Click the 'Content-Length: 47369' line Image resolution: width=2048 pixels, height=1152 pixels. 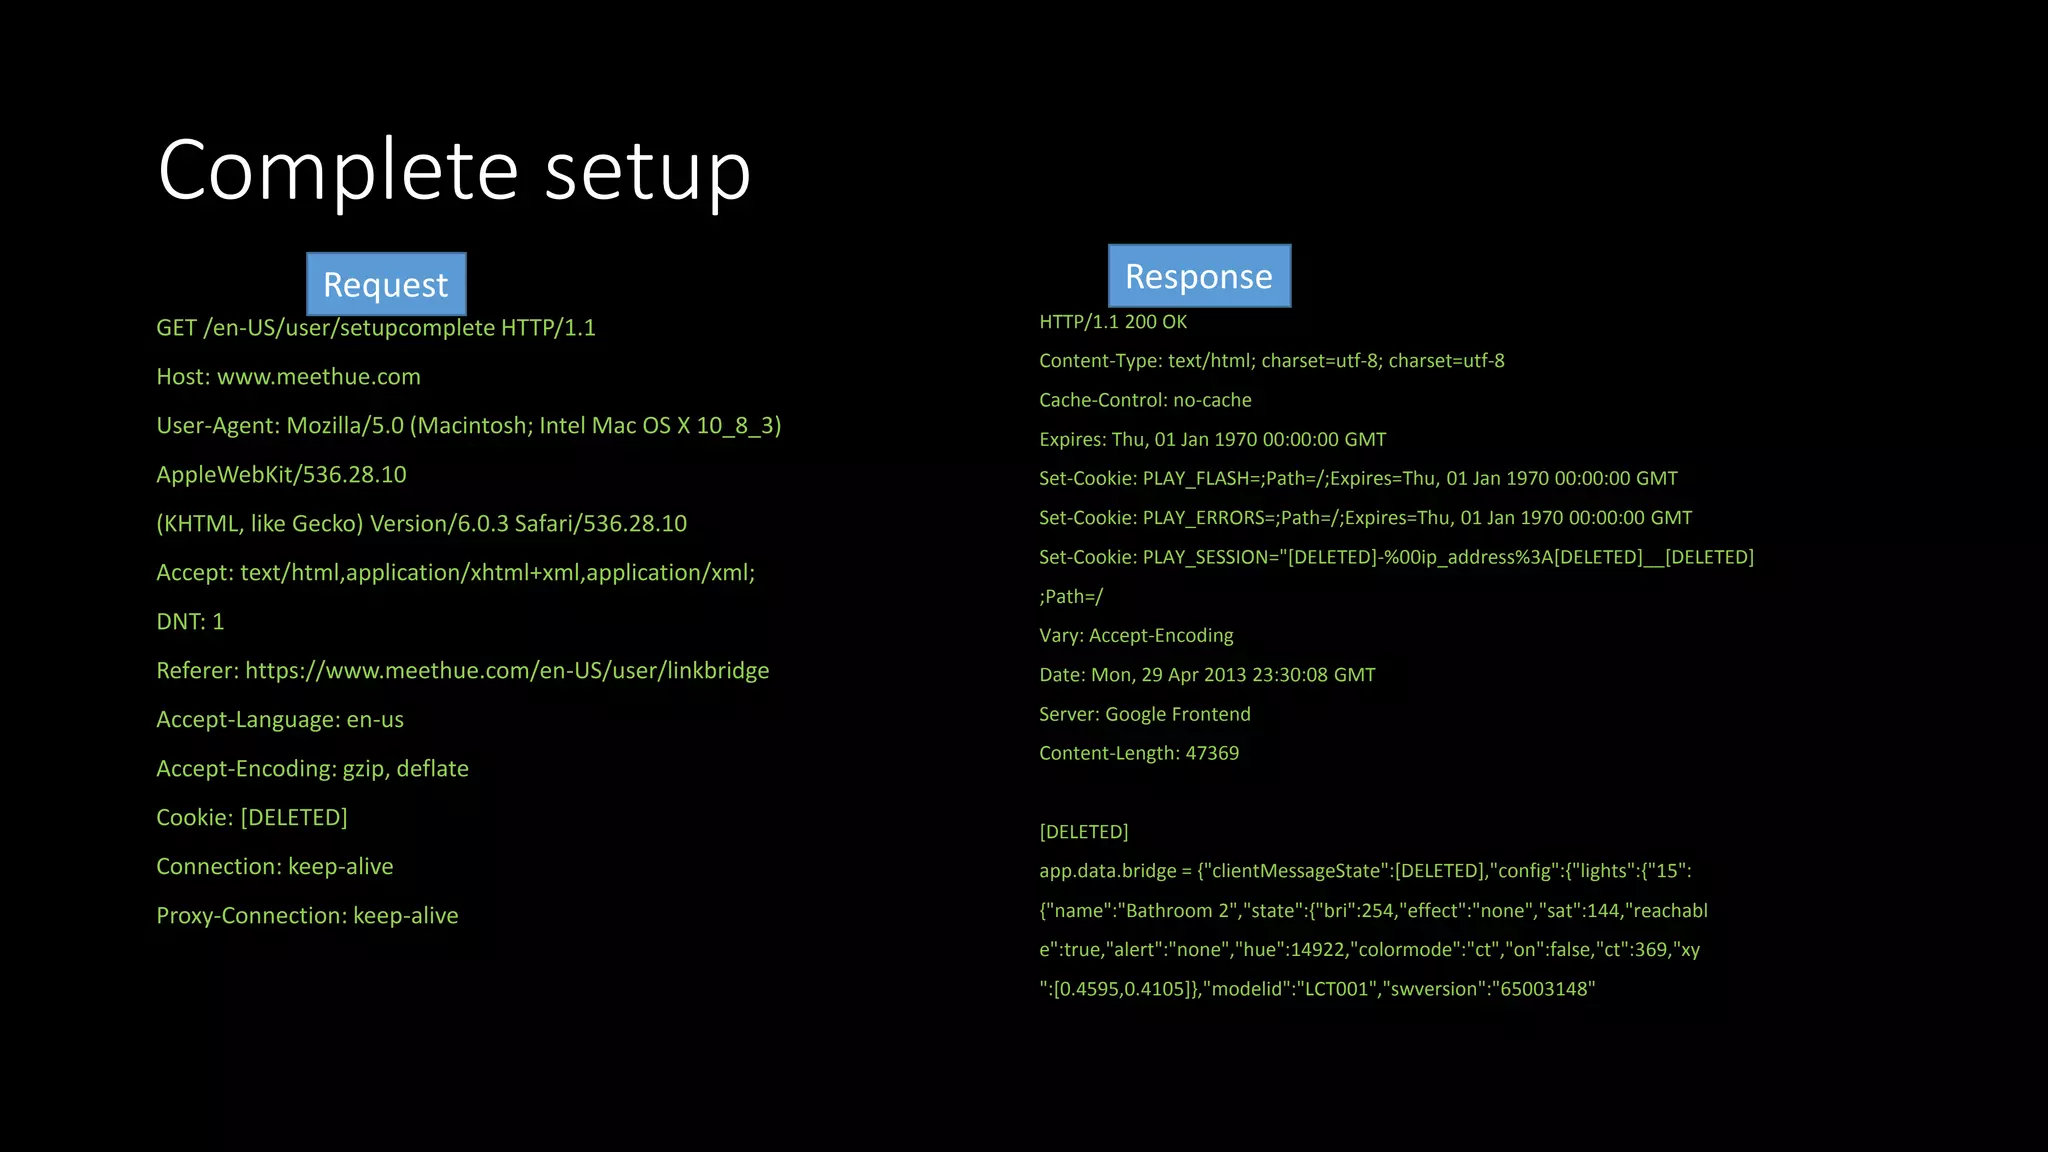[x=1139, y=753]
